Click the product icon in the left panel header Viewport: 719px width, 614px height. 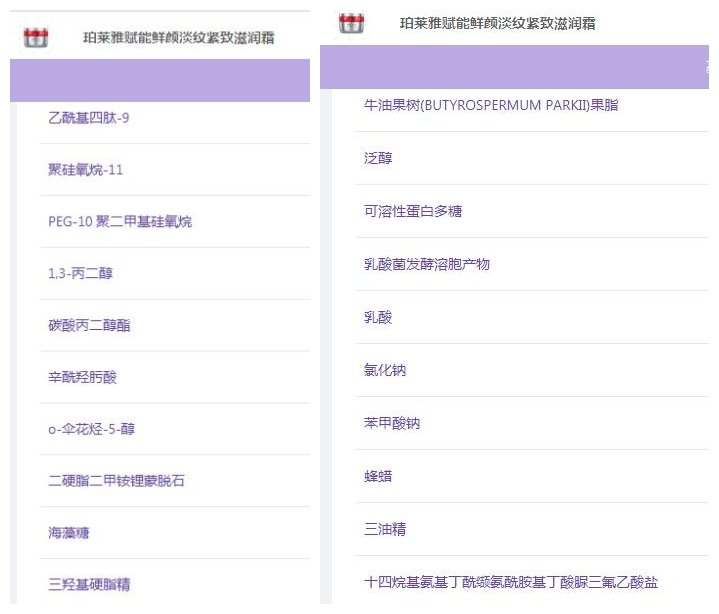[x=36, y=38]
